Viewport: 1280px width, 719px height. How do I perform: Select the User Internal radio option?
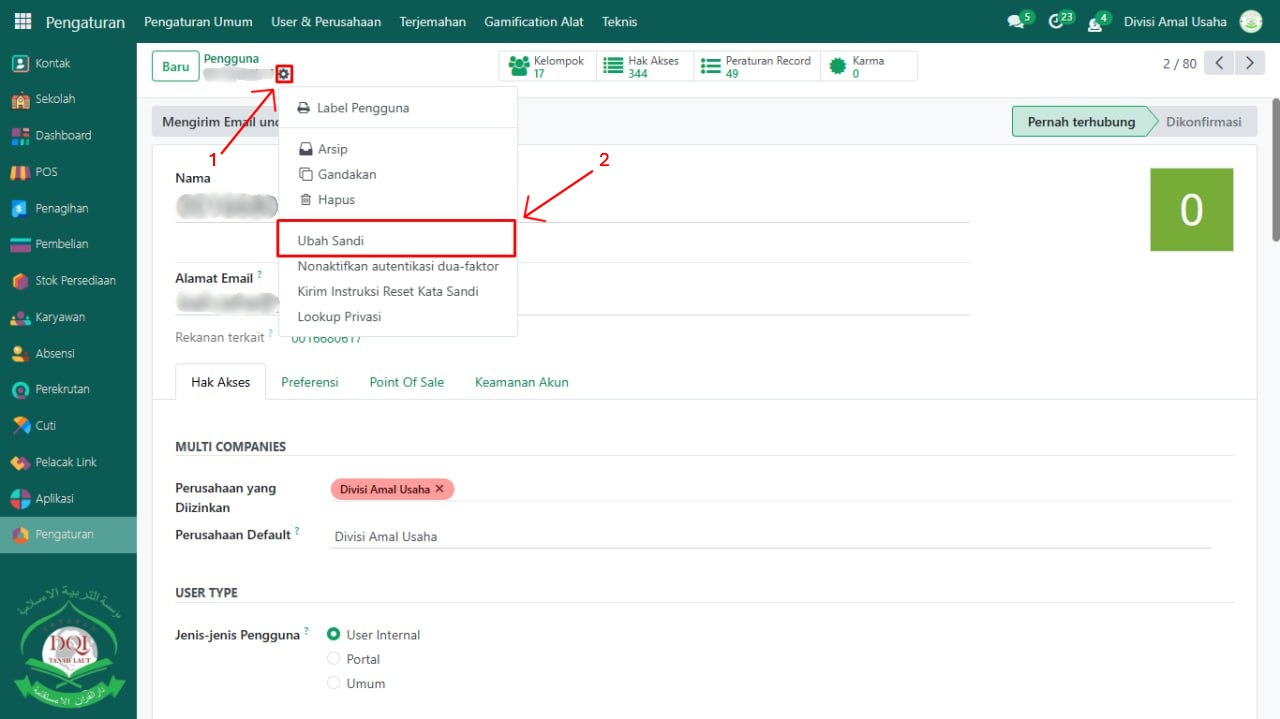point(334,635)
